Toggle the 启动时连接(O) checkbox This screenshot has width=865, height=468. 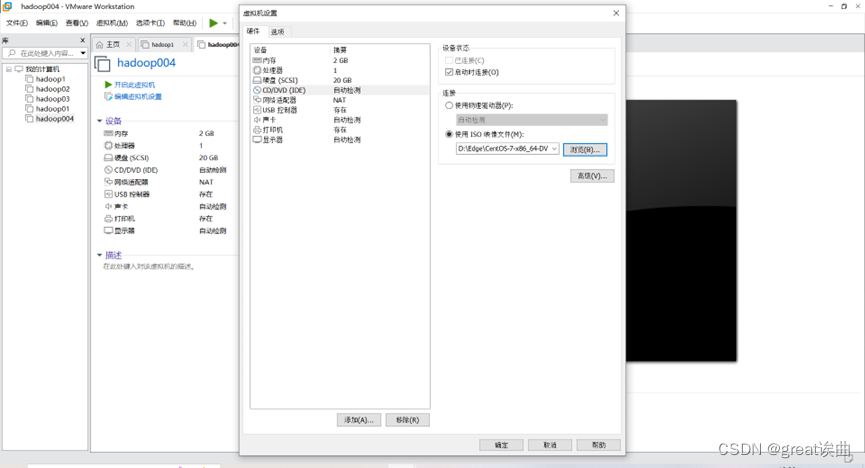449,72
